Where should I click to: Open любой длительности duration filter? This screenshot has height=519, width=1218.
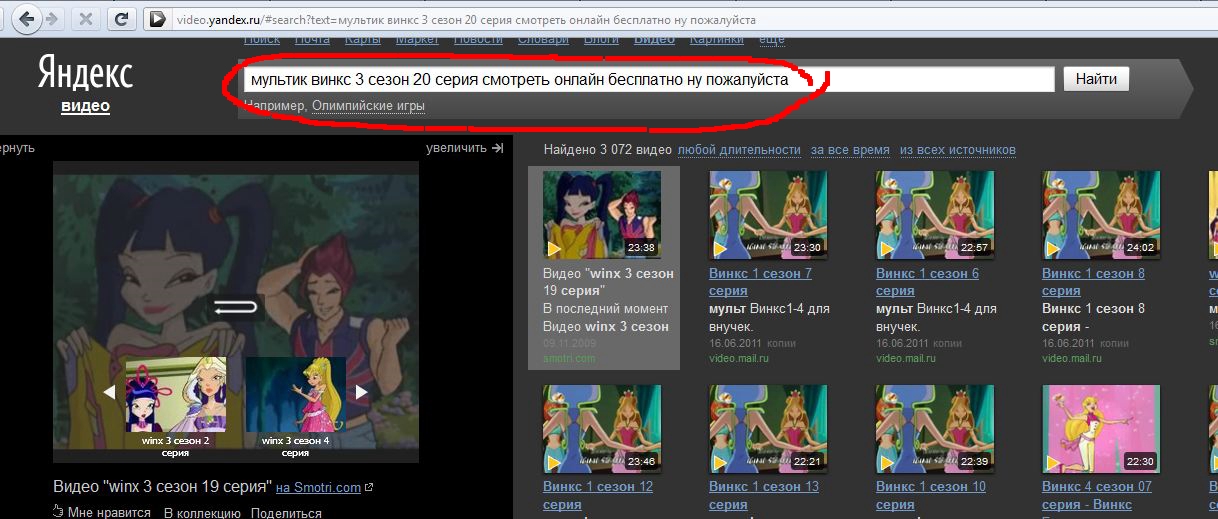click(x=739, y=149)
